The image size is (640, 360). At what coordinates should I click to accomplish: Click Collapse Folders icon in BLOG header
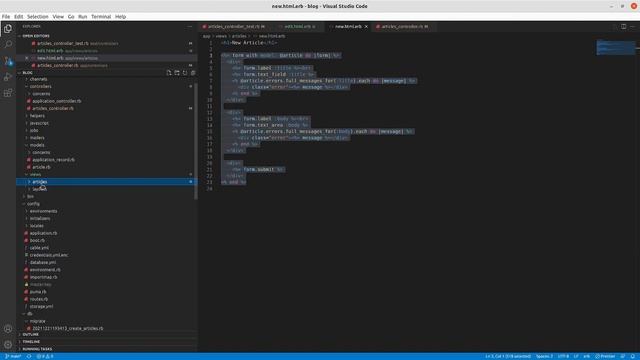193,73
